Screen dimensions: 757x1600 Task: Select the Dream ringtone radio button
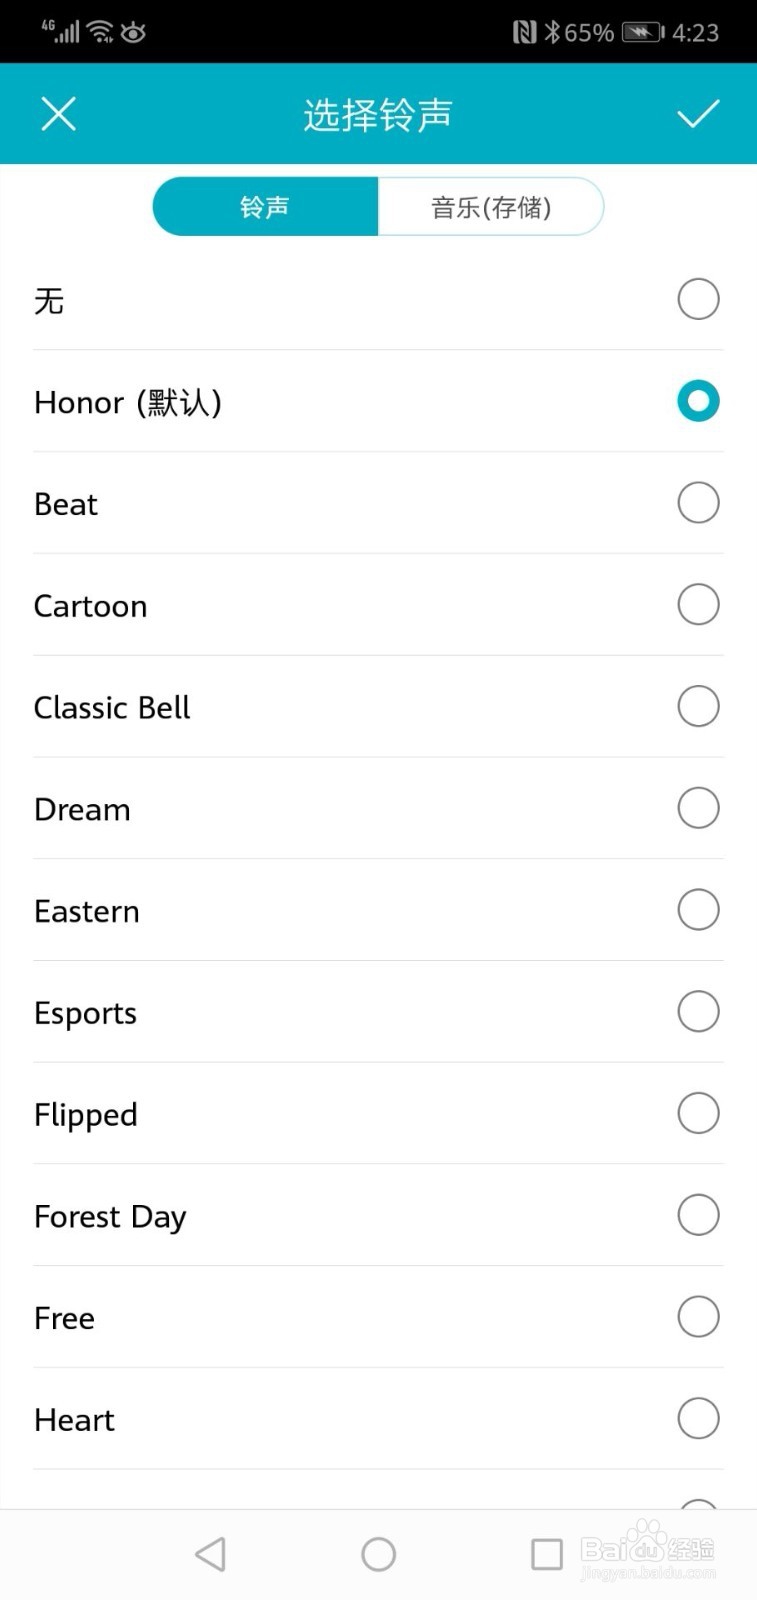tap(698, 808)
